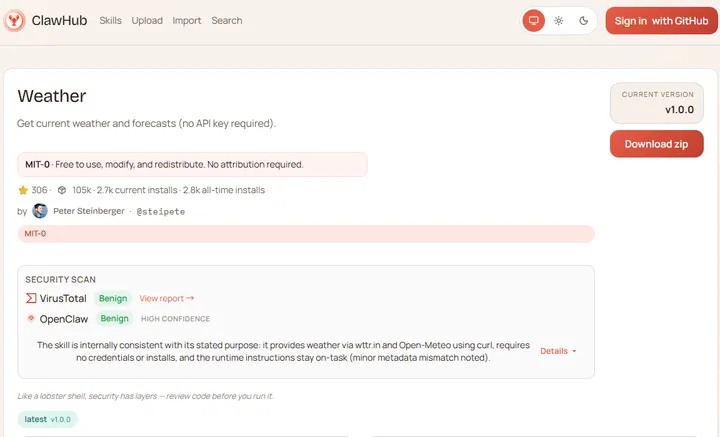The width and height of the screenshot is (720, 437).
Task: Download the skill zip file
Action: pos(657,144)
